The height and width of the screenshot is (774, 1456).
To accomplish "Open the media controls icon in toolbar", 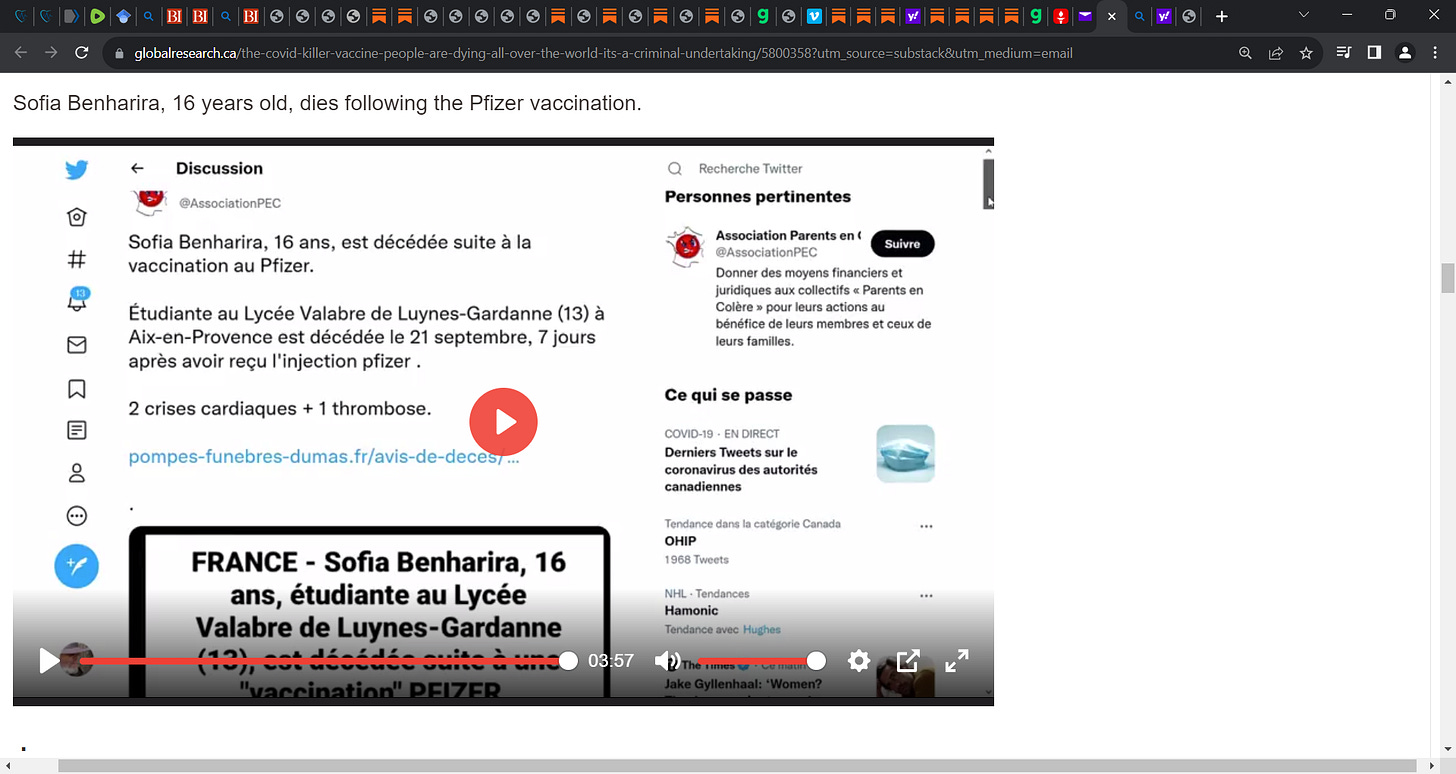I will 1344,53.
